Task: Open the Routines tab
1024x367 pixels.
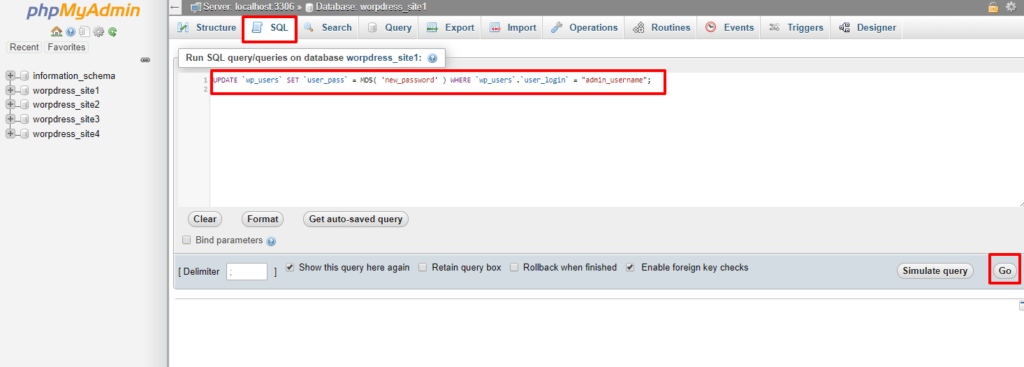Action: coord(662,27)
